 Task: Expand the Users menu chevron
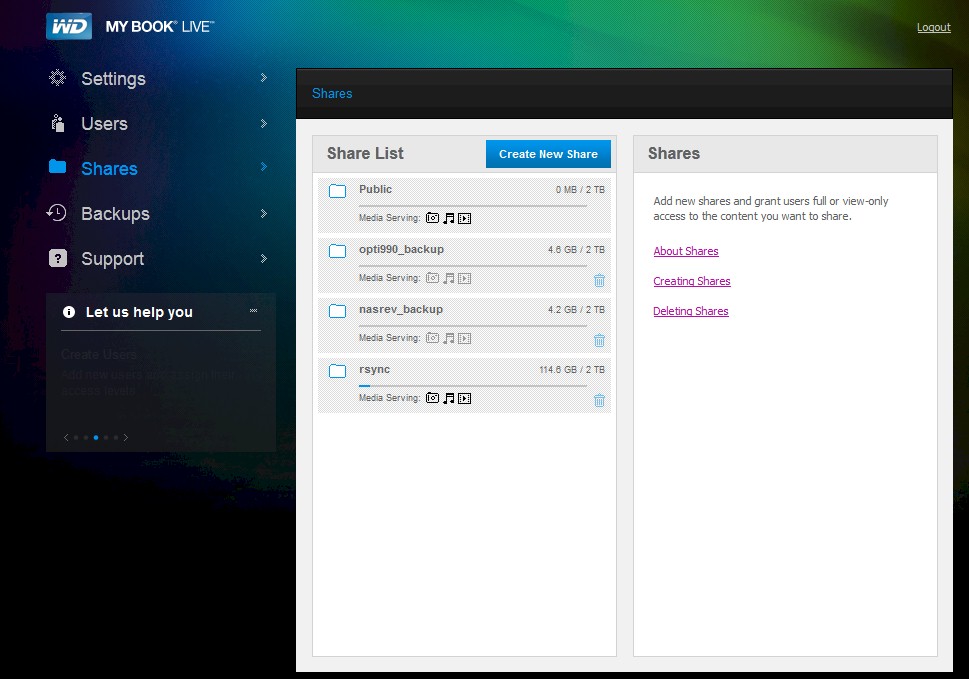point(264,124)
